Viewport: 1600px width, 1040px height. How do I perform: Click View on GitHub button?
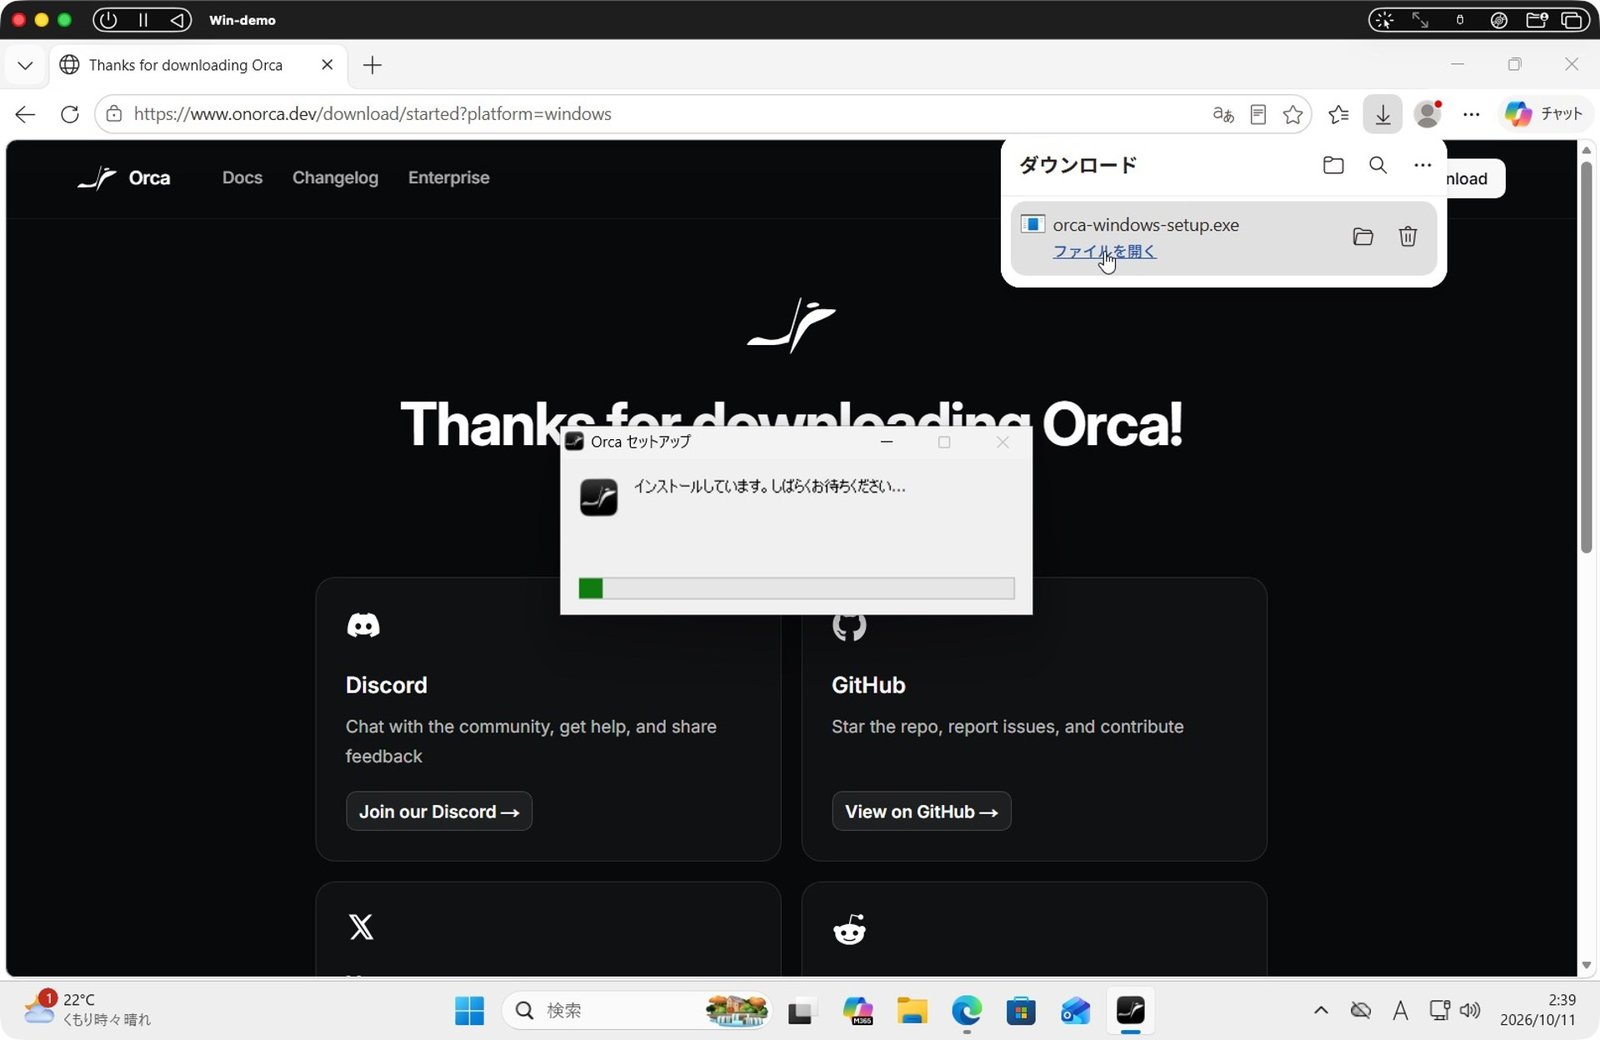point(921,811)
